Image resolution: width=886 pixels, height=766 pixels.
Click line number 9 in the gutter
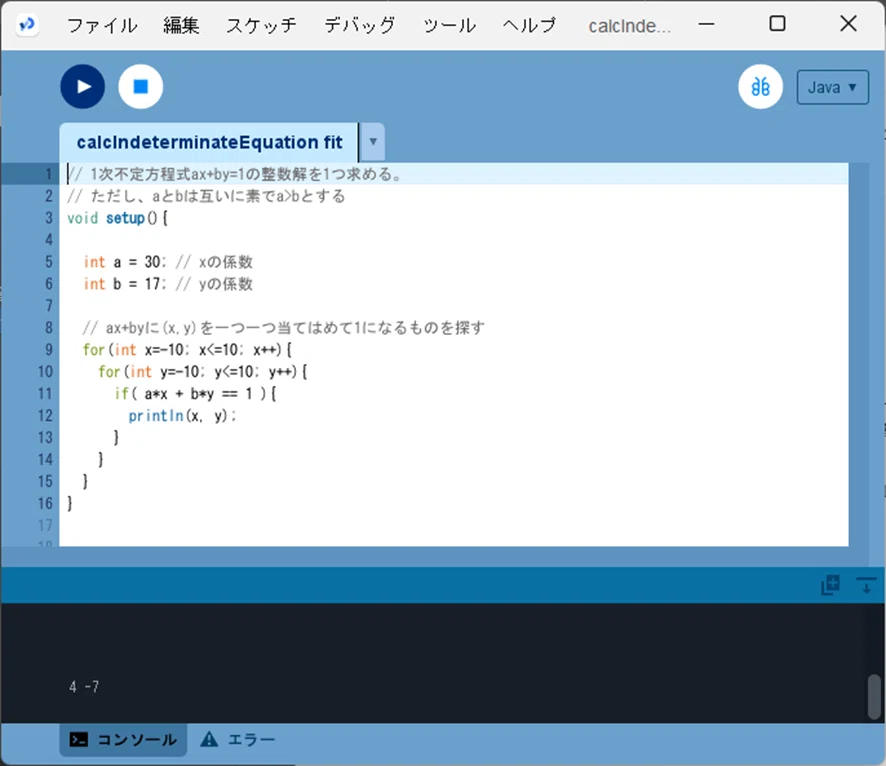click(x=49, y=350)
